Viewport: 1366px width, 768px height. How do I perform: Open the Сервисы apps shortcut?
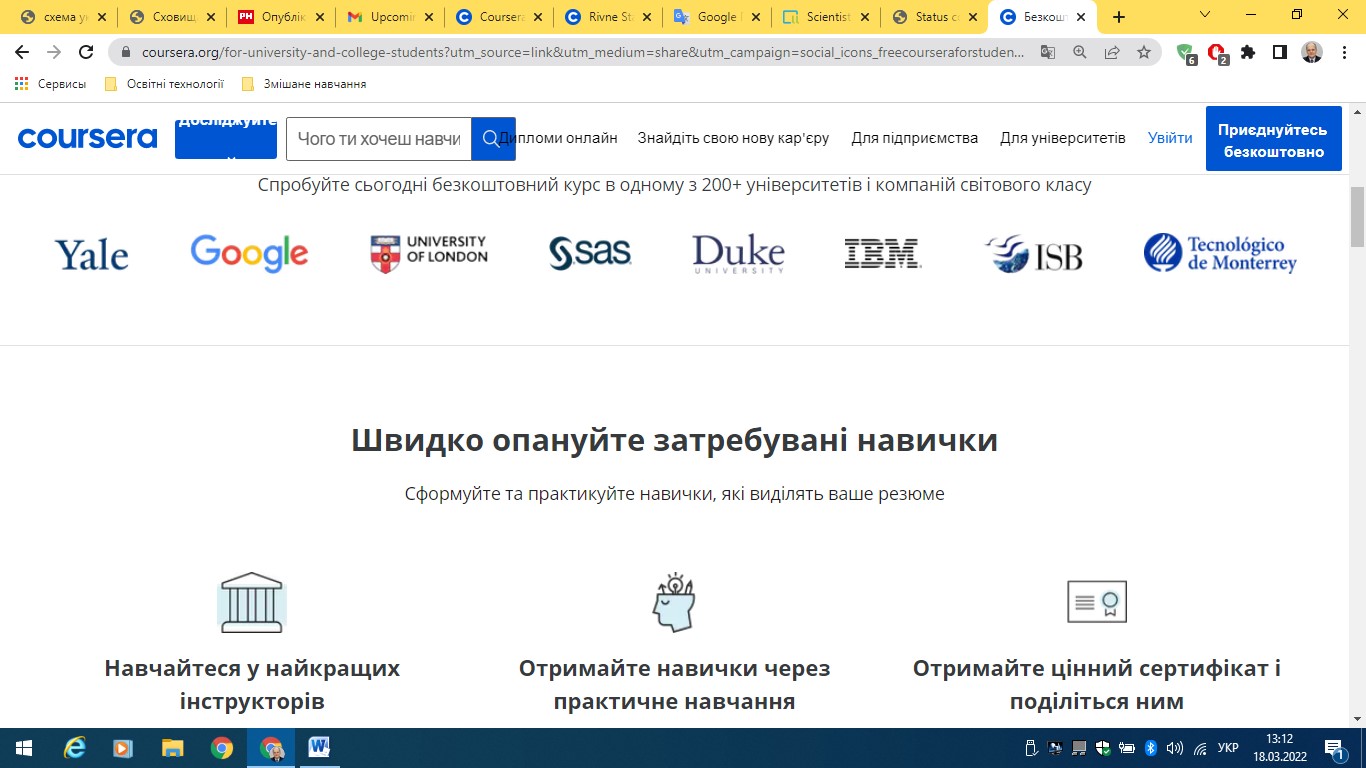[x=50, y=84]
